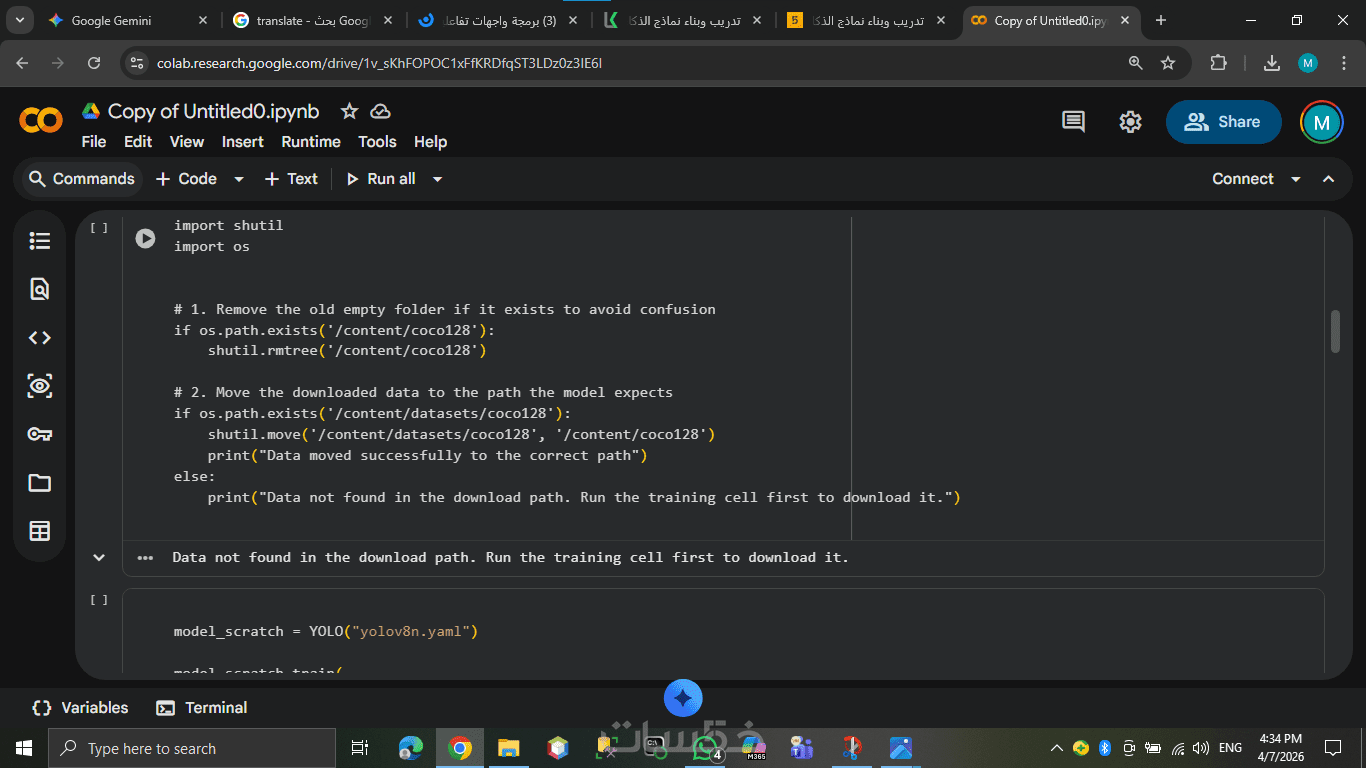Click the Windows search box
This screenshot has width=1366, height=768.
click(x=192, y=748)
